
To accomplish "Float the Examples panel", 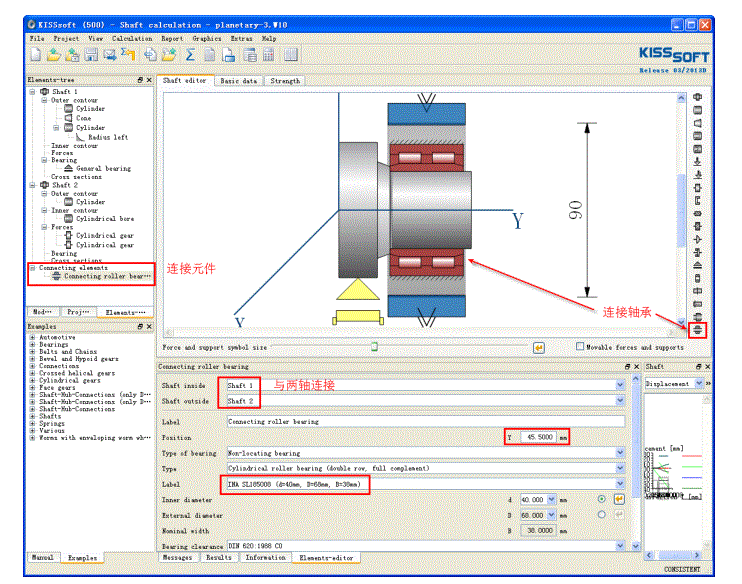I will pyautogui.click(x=140, y=327).
